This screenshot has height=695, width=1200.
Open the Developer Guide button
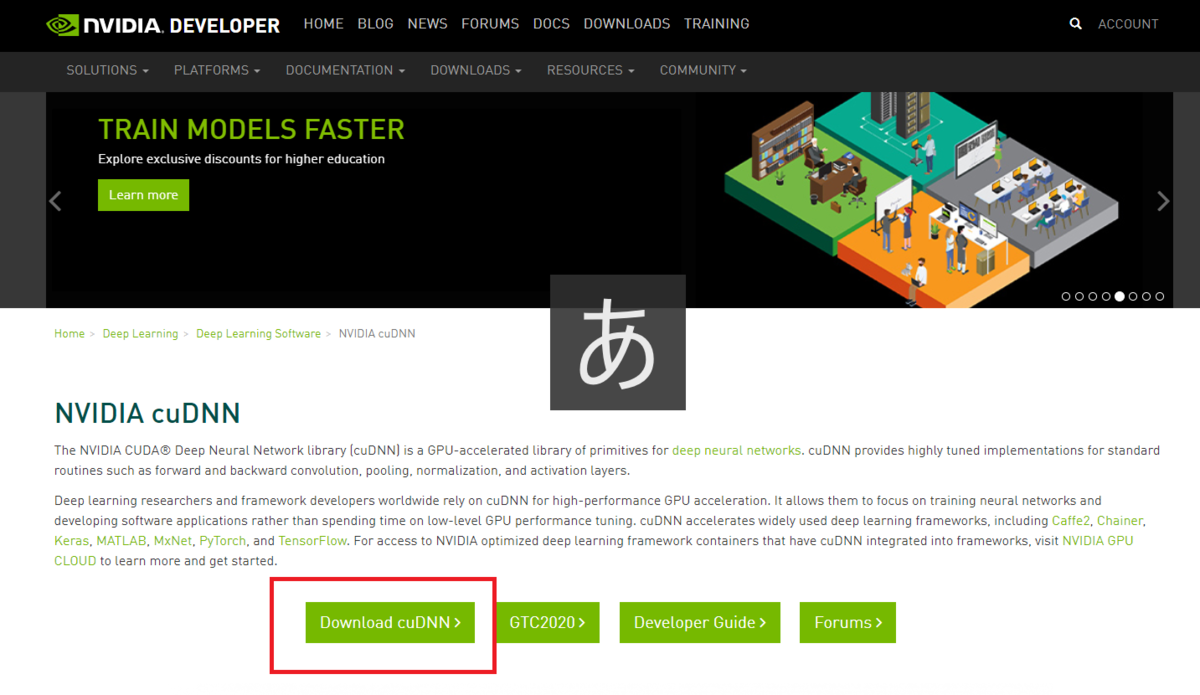(700, 622)
